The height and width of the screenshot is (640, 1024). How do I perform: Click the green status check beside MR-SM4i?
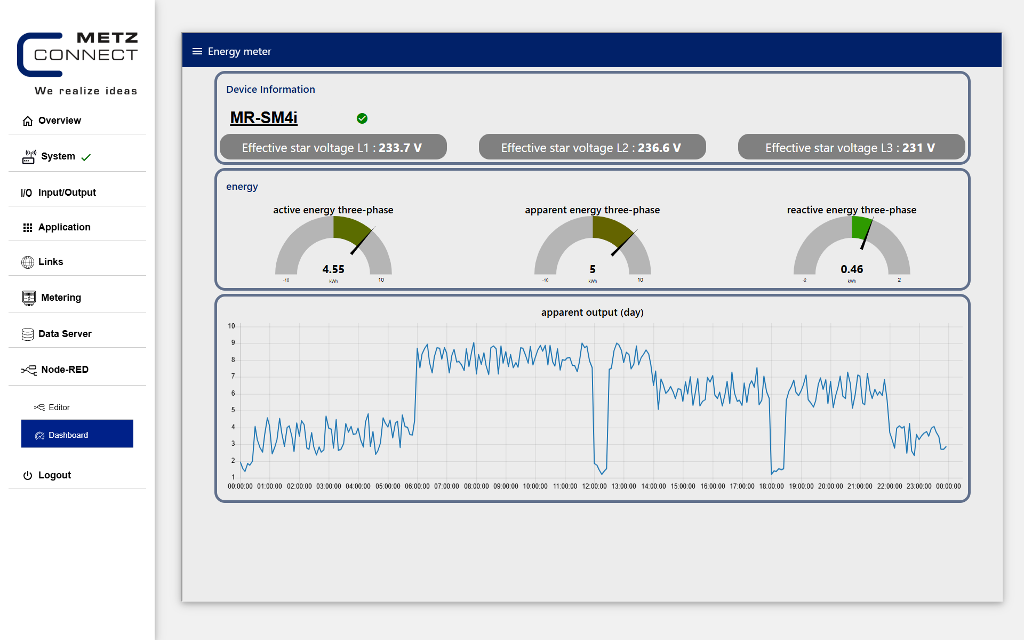[362, 118]
